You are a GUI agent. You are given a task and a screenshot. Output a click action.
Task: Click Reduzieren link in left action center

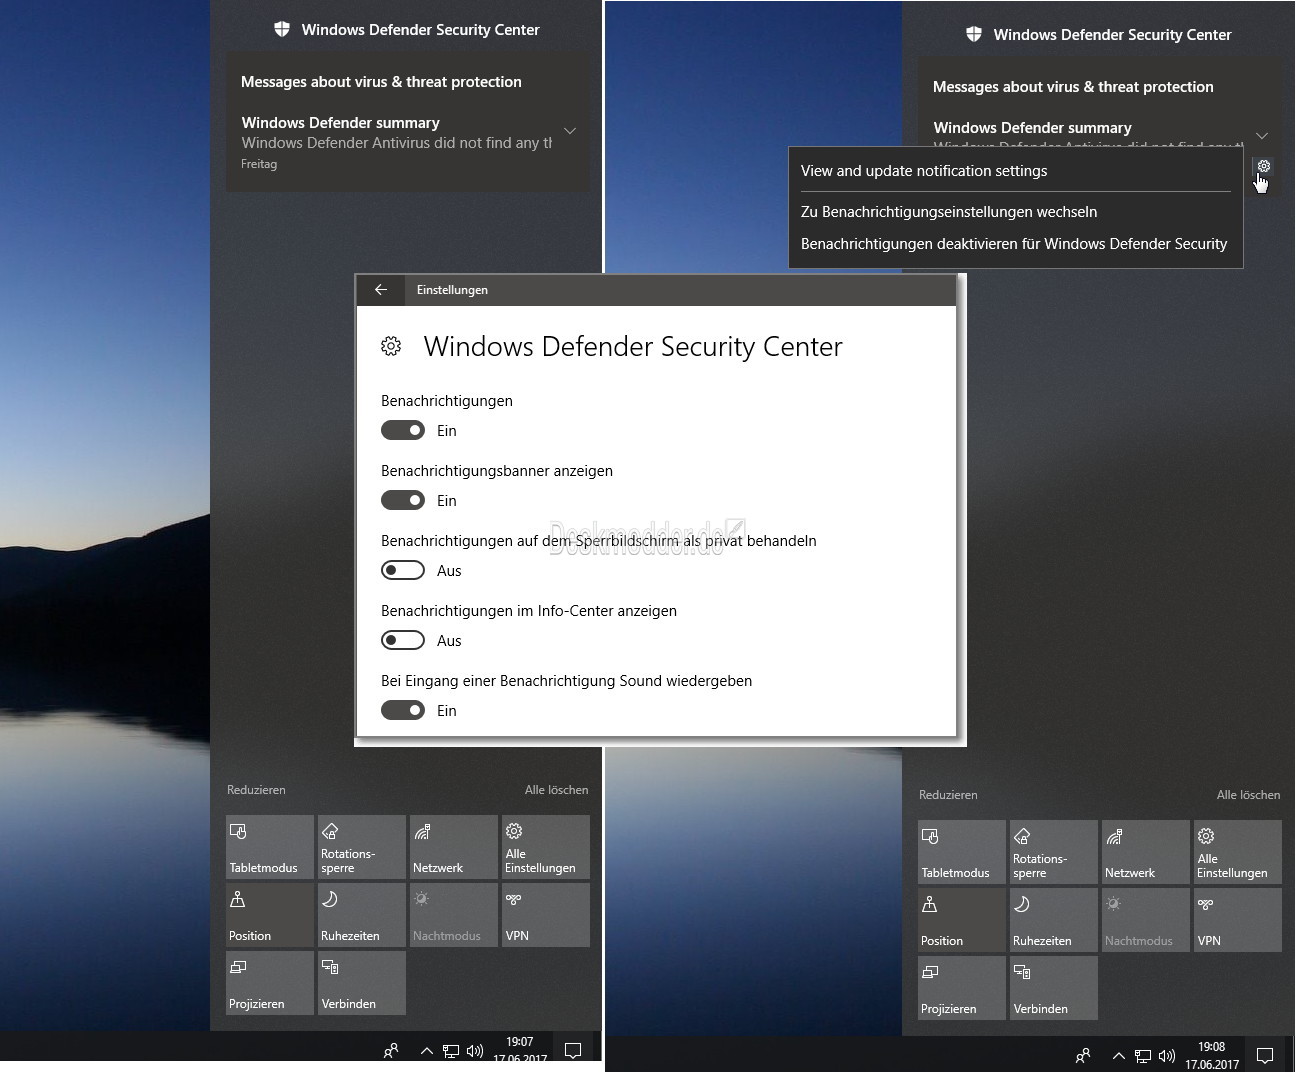tap(256, 790)
